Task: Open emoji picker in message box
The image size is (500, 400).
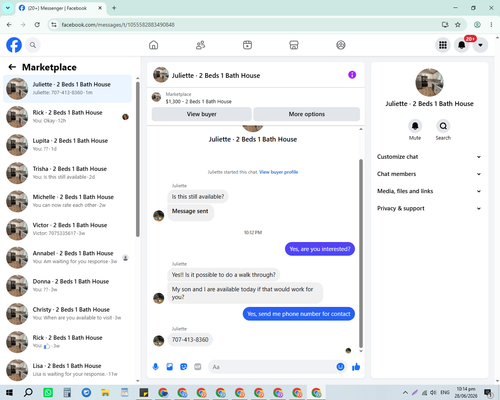Action: coord(340,367)
